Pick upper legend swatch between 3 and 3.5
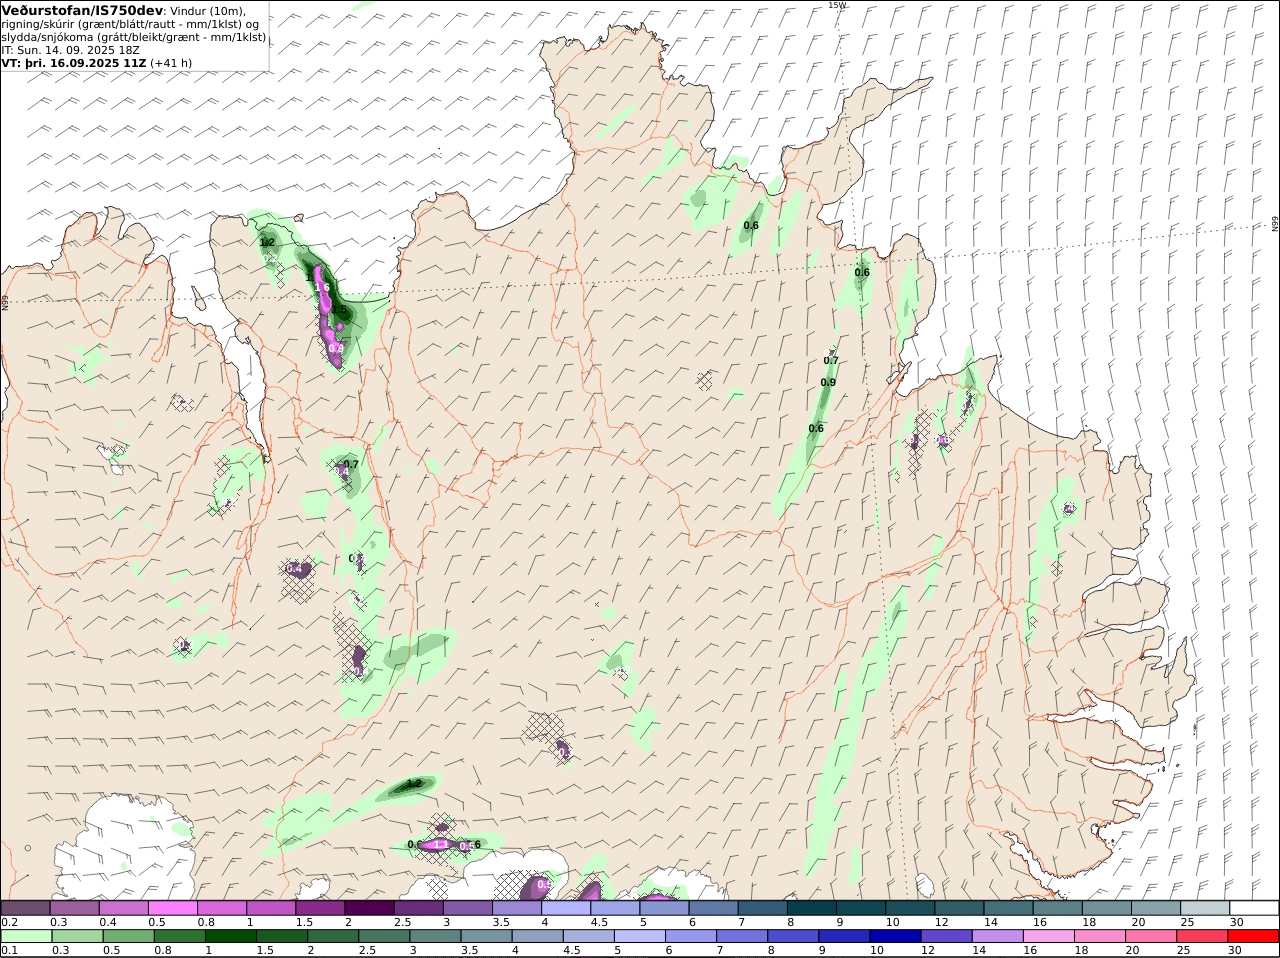This screenshot has width=1280, height=958. (467, 908)
